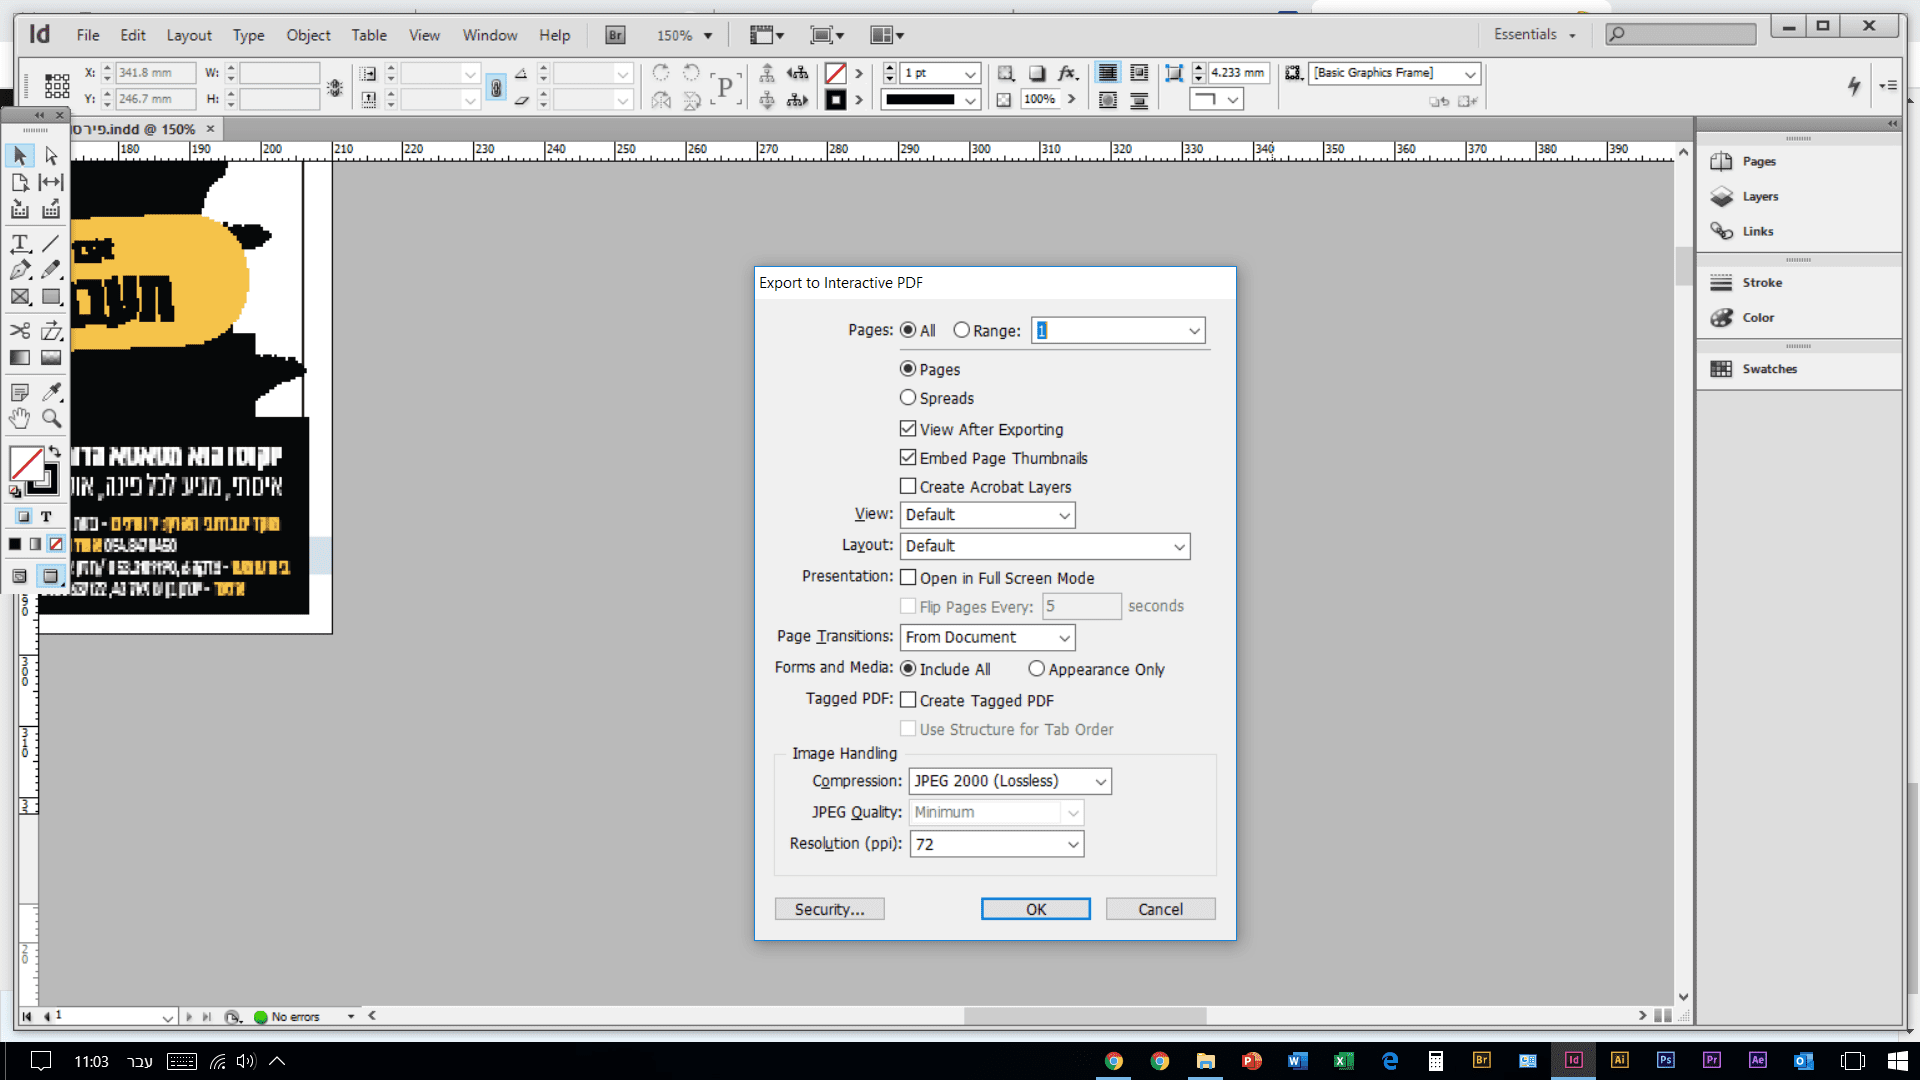Select the Eyedropper tool

click(x=51, y=392)
